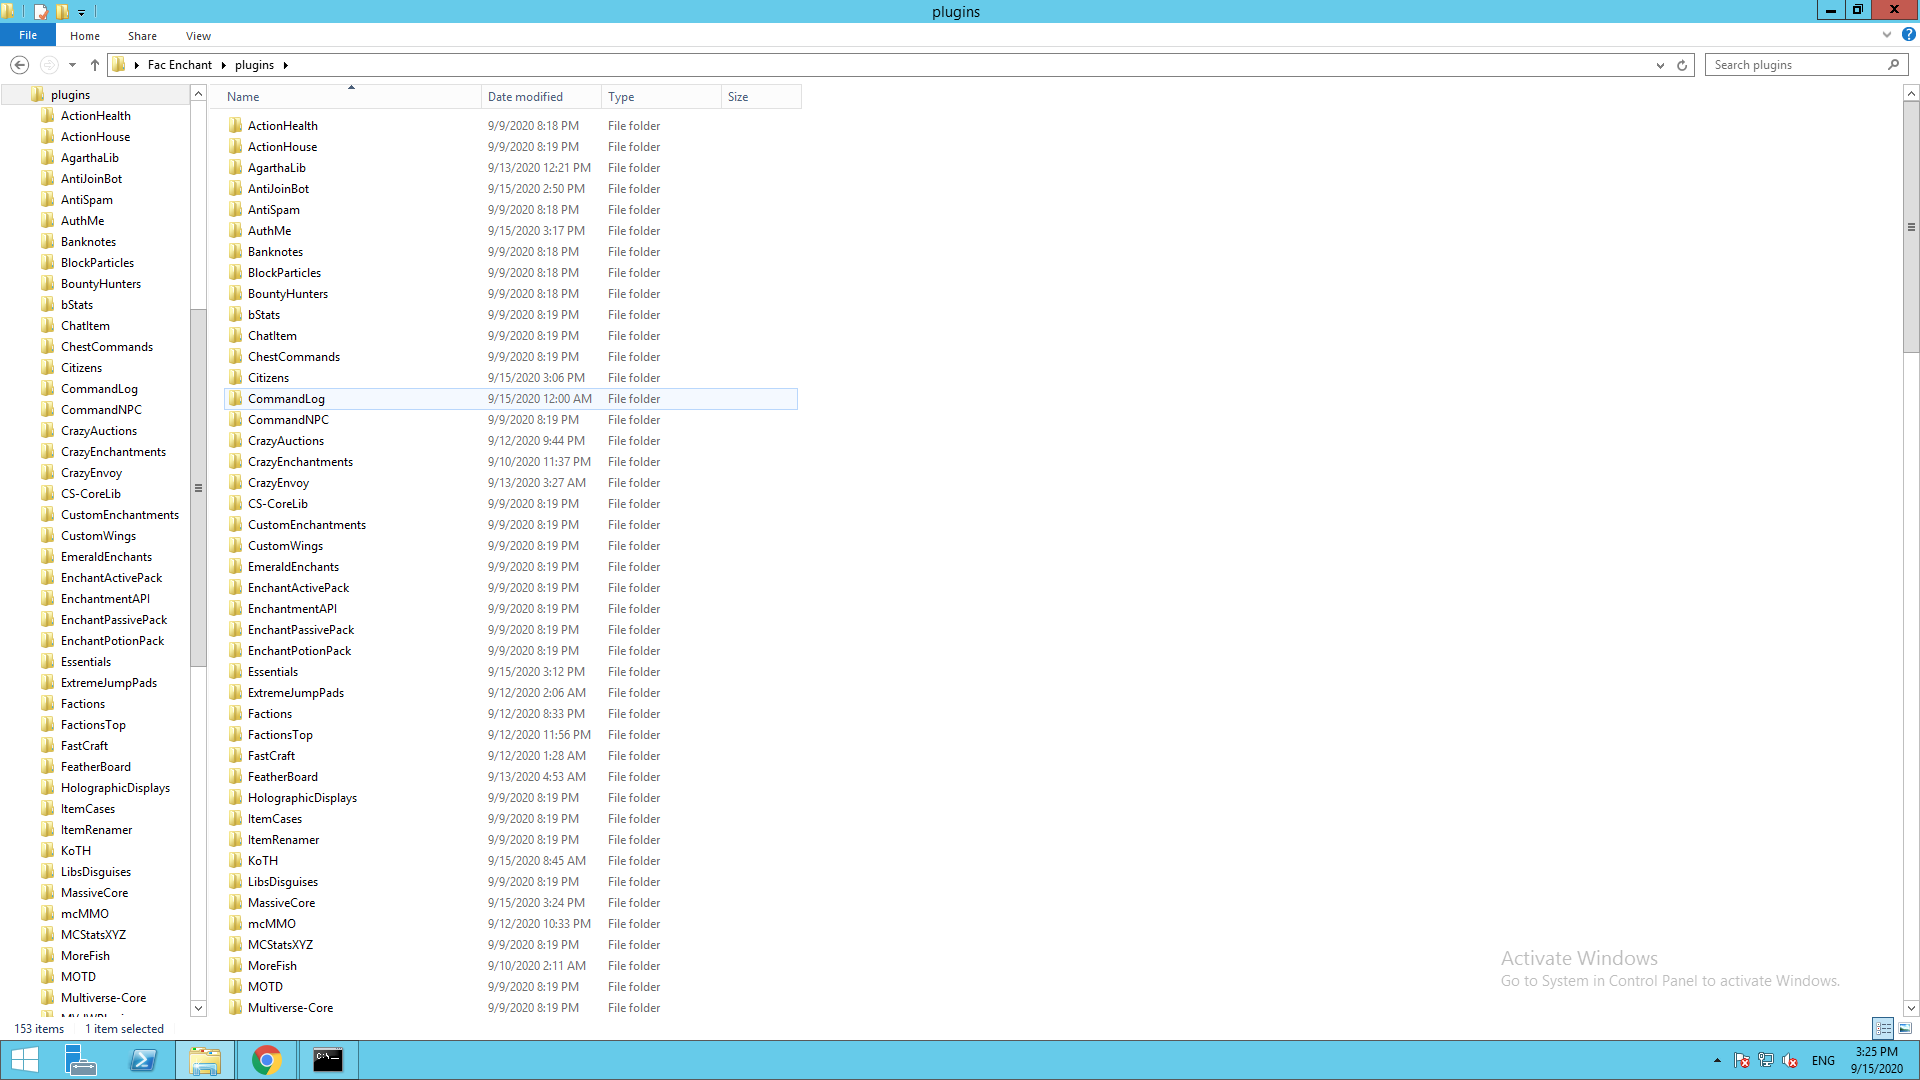Expand the address bar history dropdown

pos(1660,65)
